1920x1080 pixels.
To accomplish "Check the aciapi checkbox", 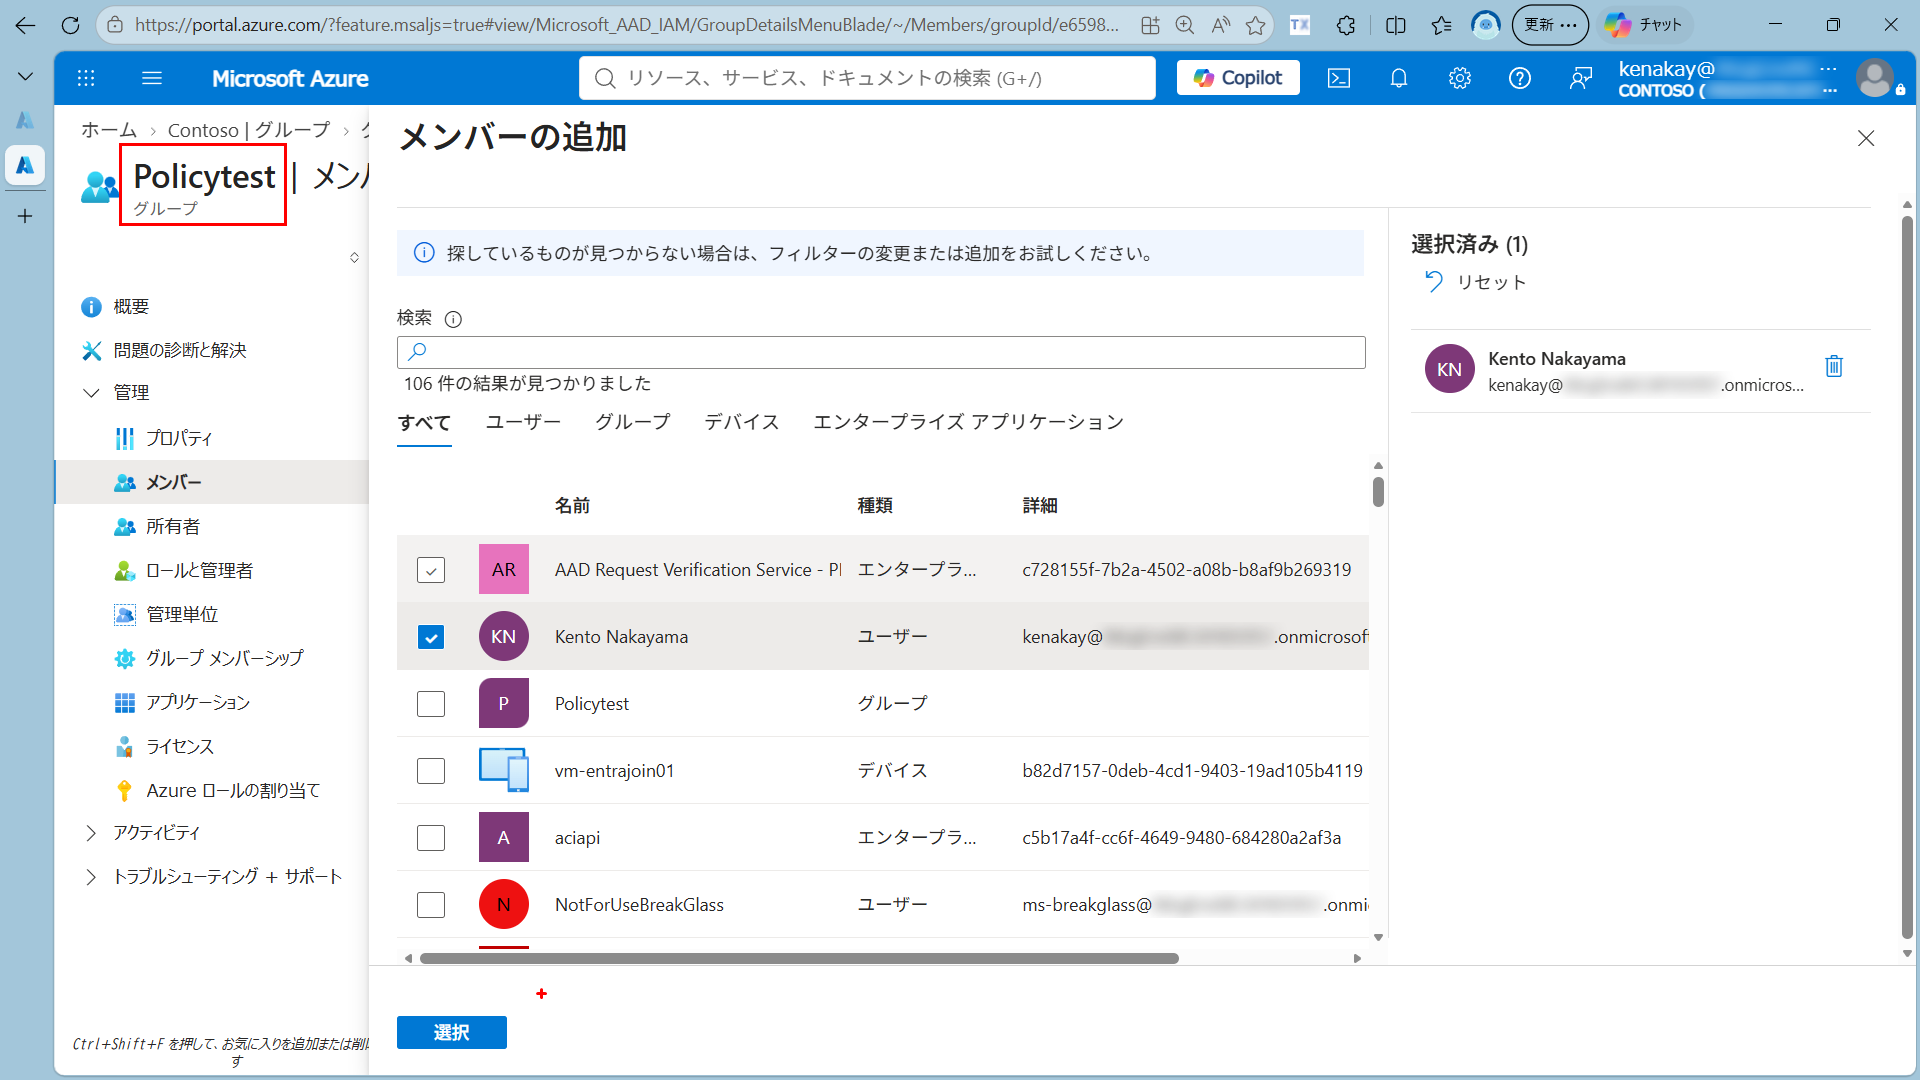I will click(431, 838).
